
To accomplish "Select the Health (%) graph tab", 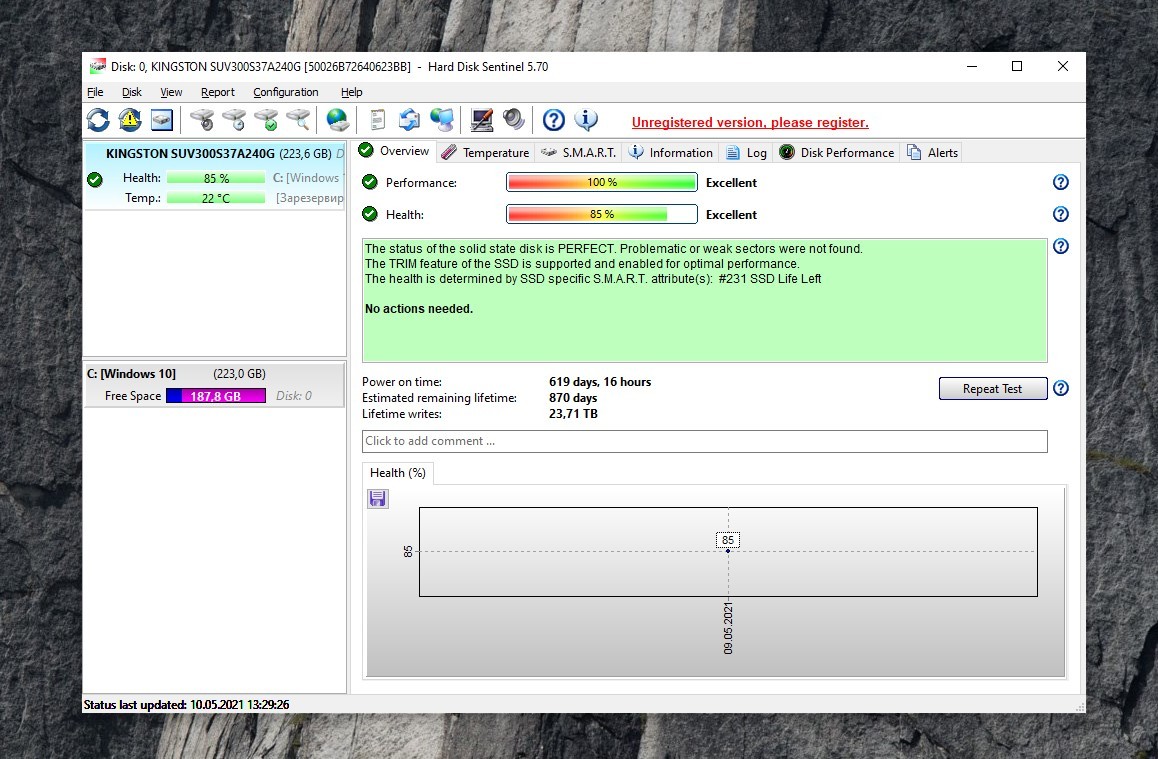I will [x=398, y=473].
